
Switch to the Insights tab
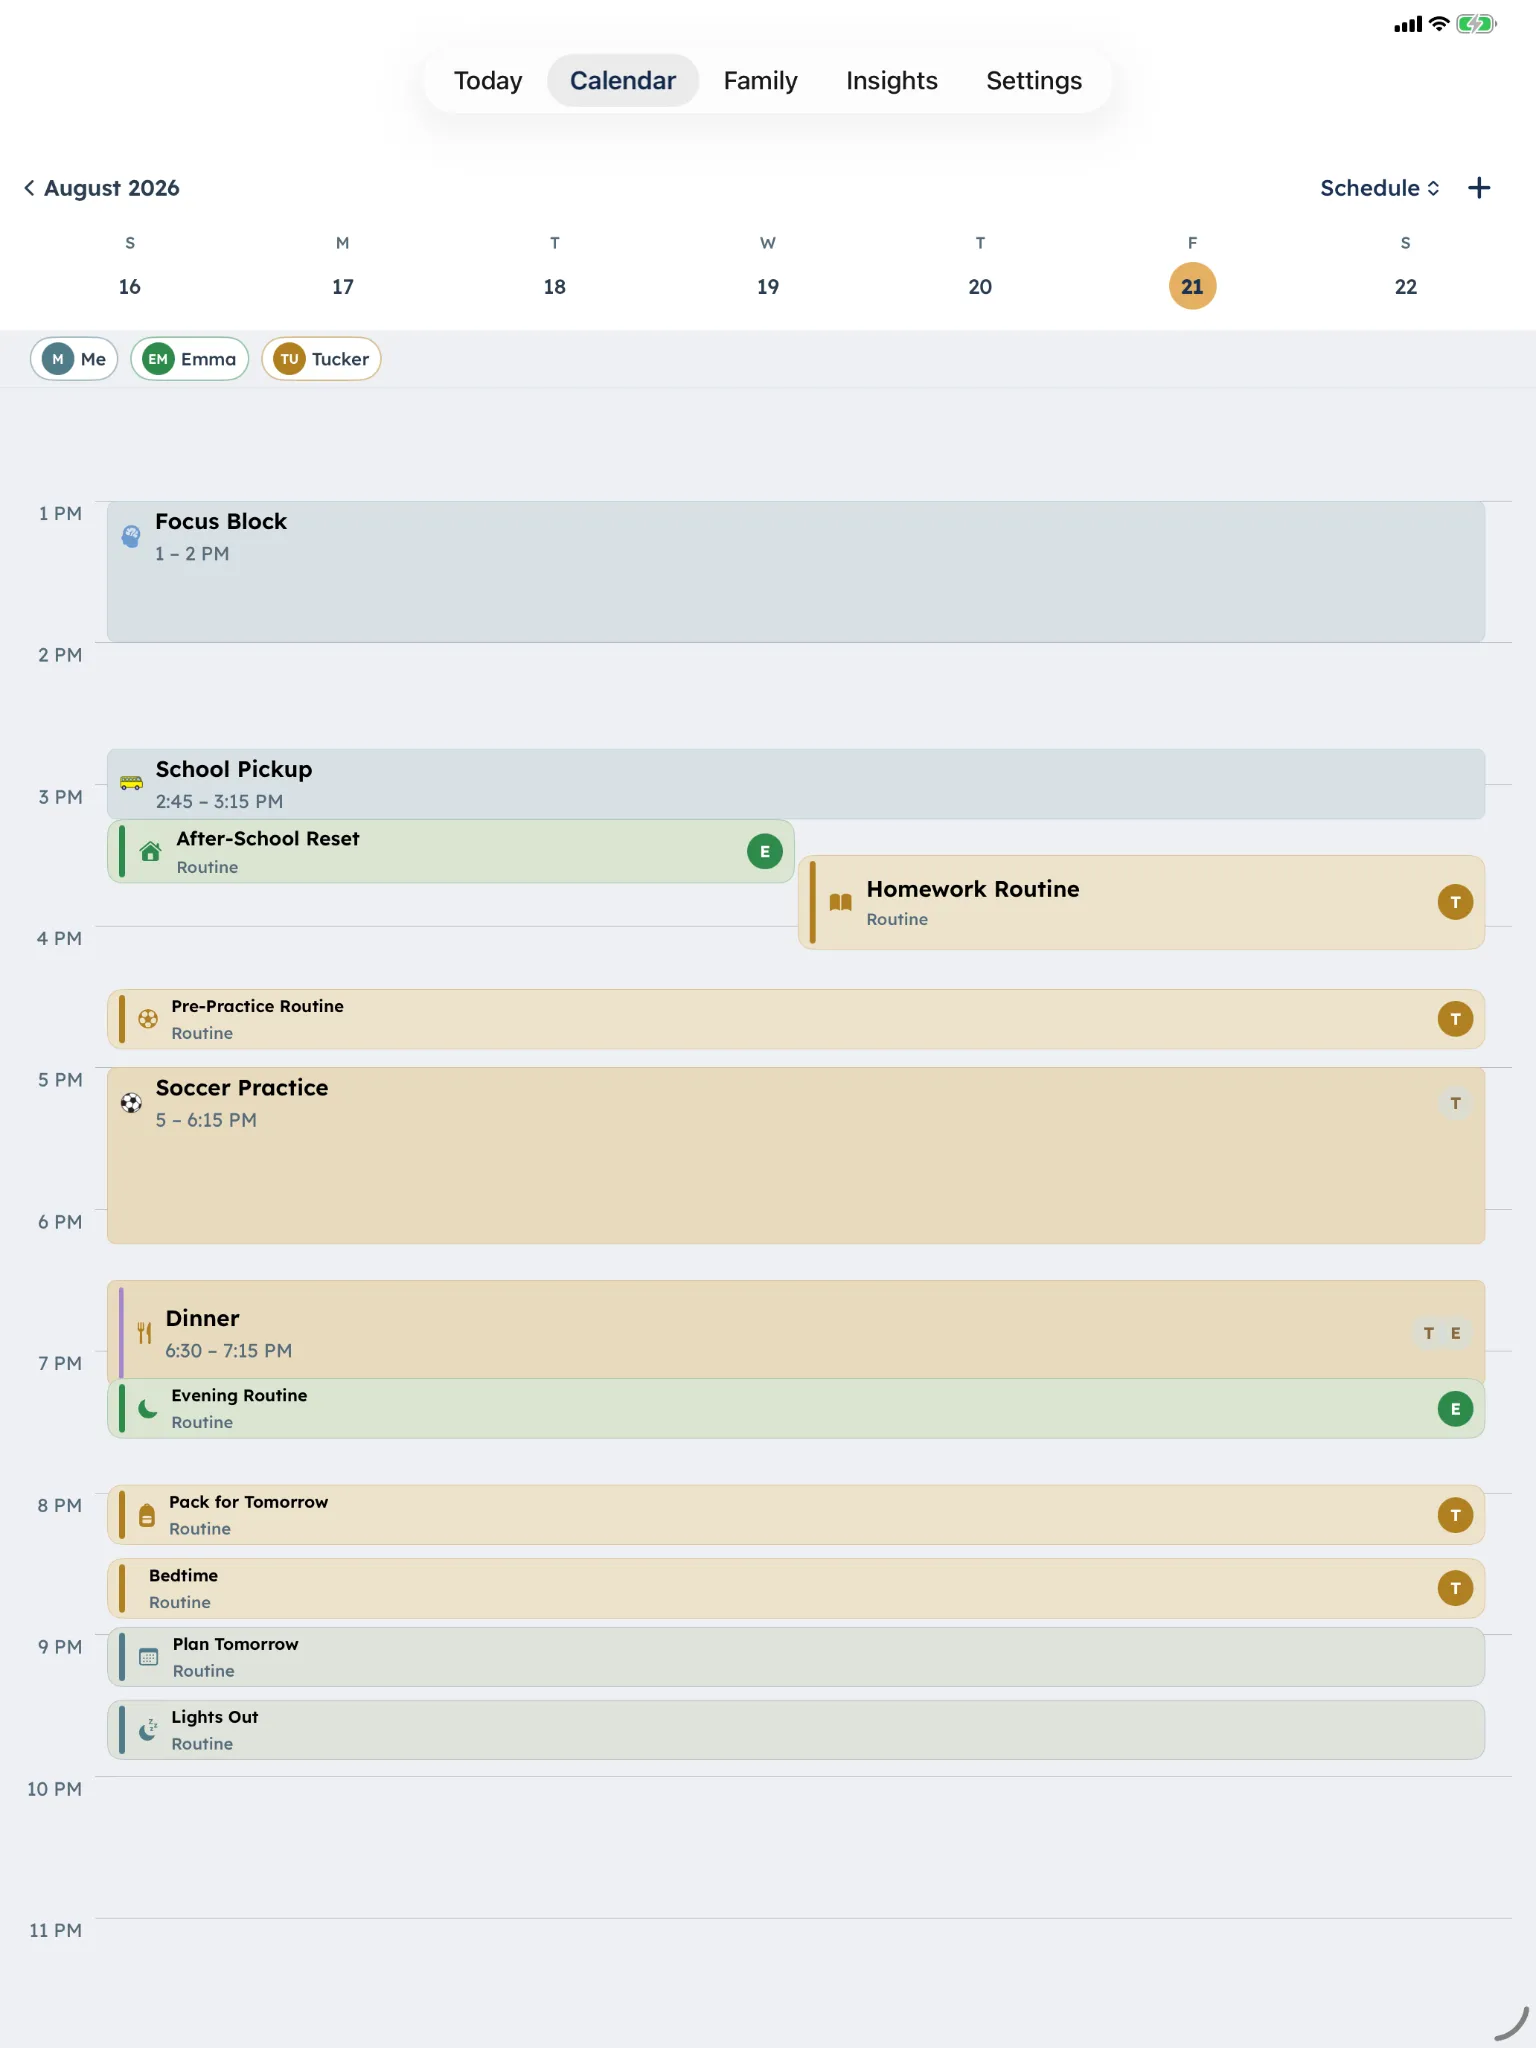click(892, 81)
